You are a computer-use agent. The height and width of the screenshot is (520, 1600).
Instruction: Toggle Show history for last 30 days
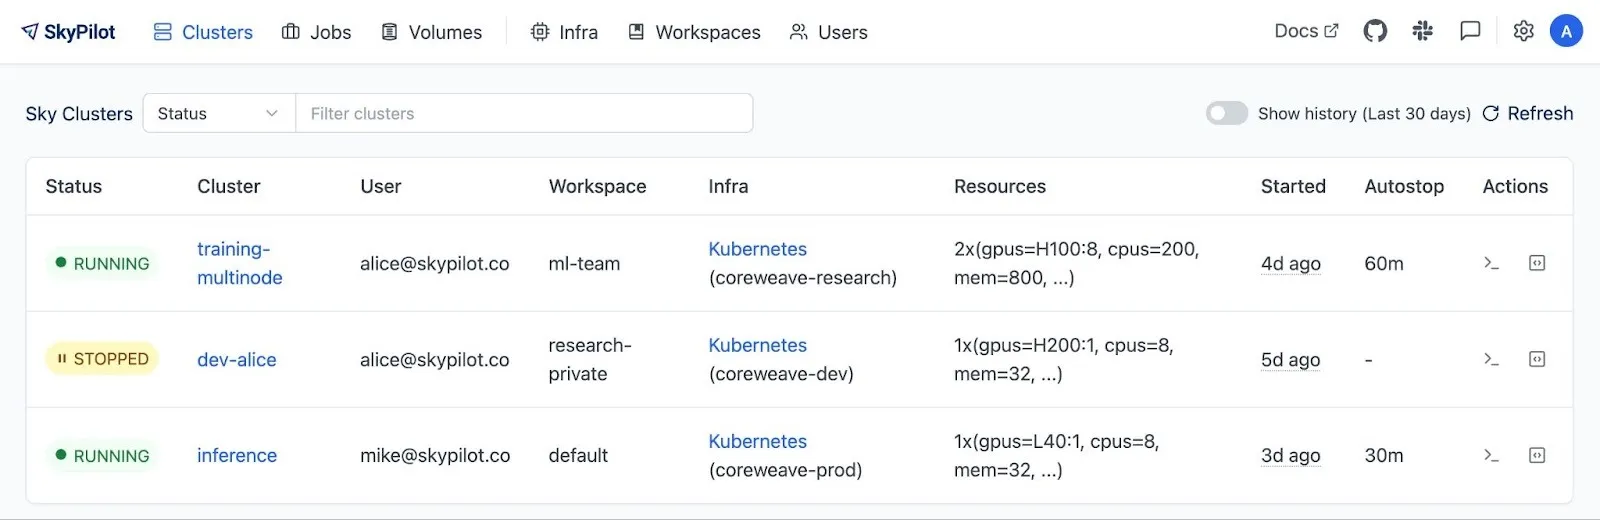point(1227,113)
